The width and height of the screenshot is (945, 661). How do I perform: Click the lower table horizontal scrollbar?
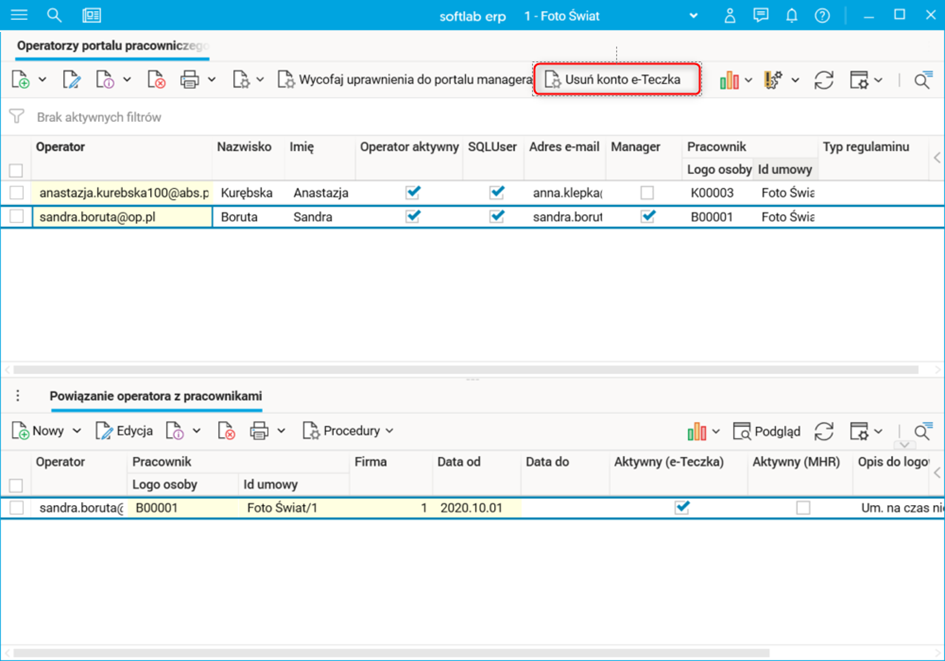(391, 653)
